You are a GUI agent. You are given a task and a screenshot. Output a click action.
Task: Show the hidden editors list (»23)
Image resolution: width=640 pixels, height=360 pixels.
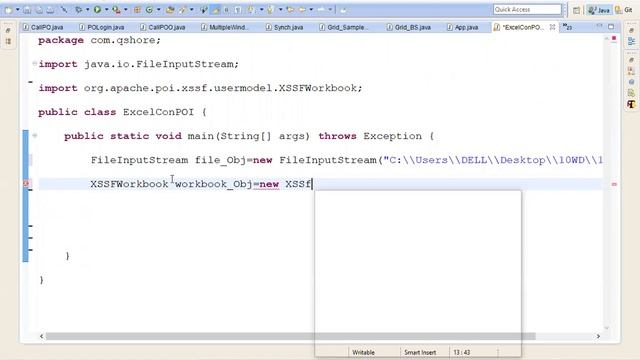(x=567, y=27)
